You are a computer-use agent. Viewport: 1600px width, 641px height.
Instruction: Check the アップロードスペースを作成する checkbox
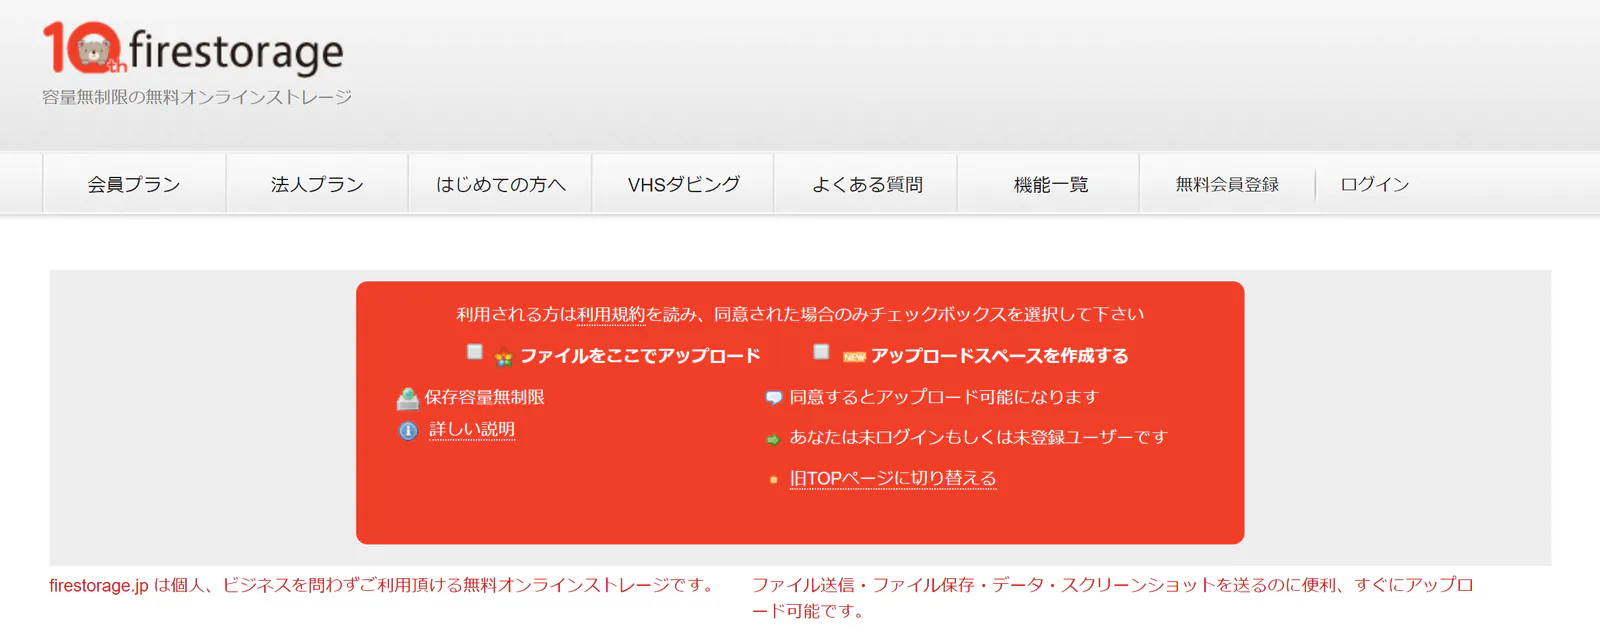click(x=821, y=352)
